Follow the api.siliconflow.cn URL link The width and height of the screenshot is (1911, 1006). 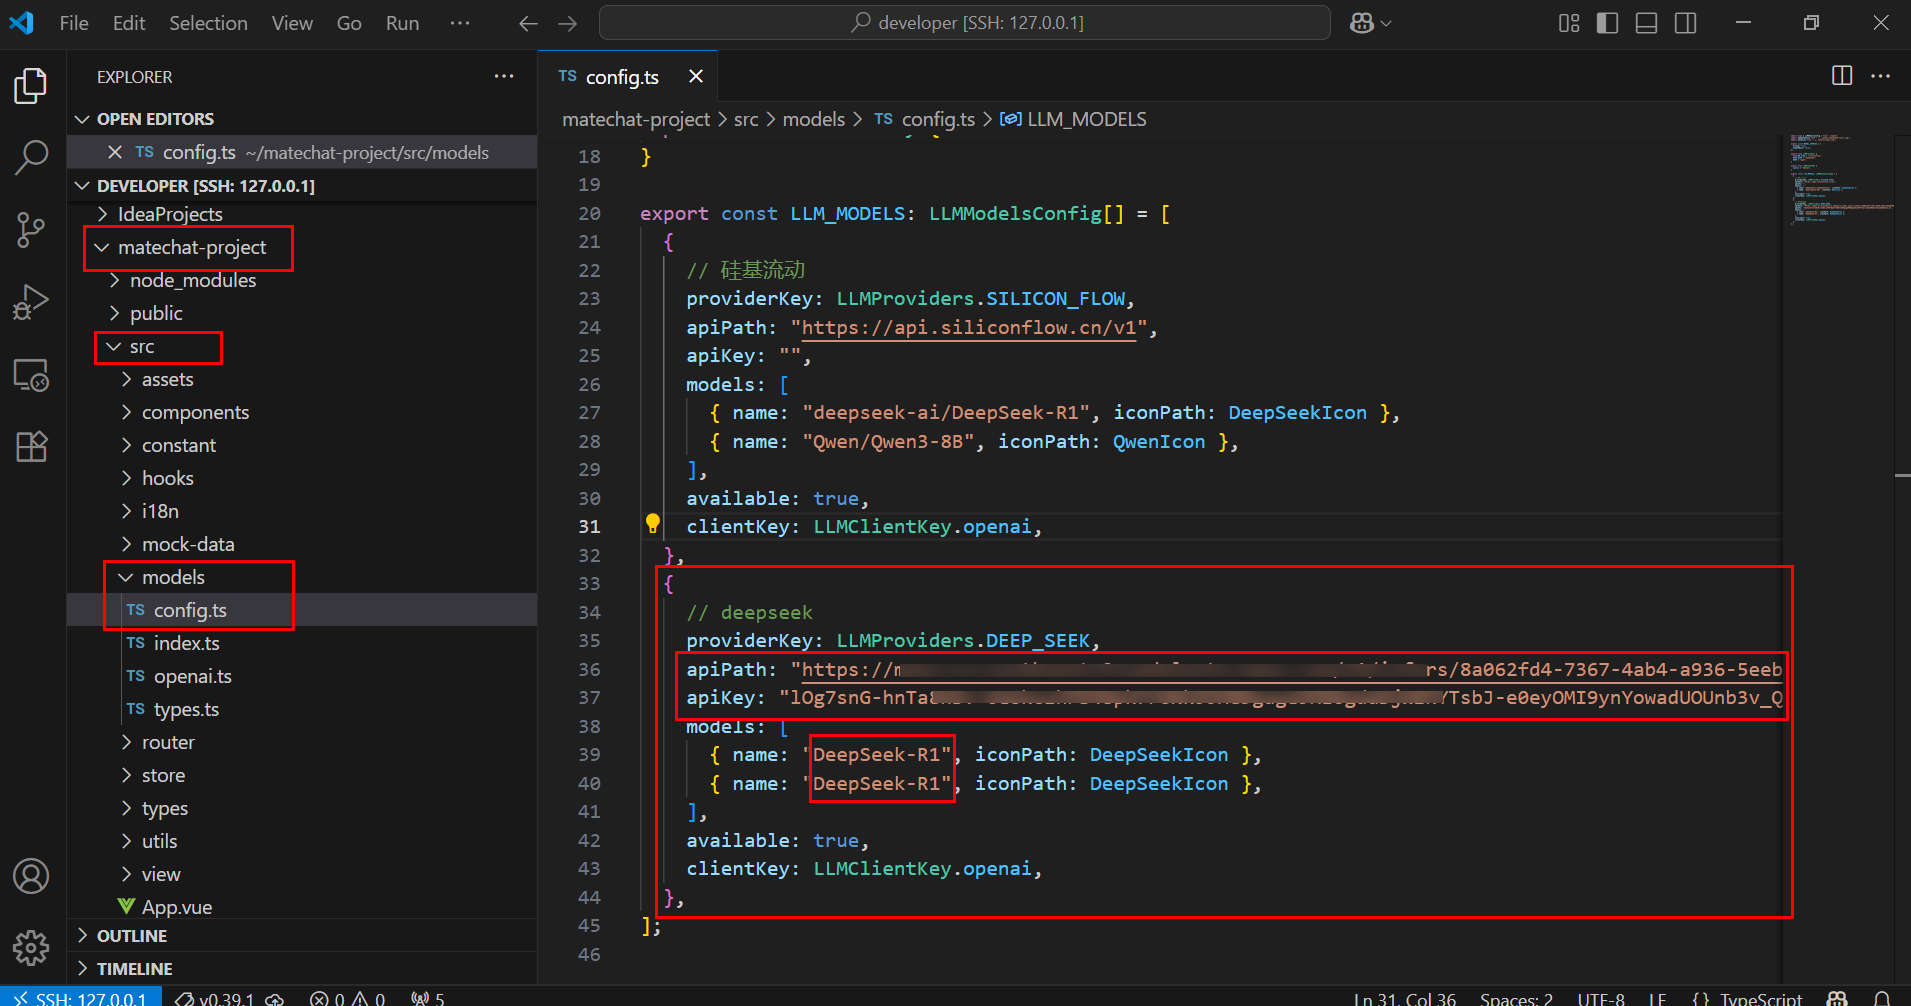[x=968, y=327]
